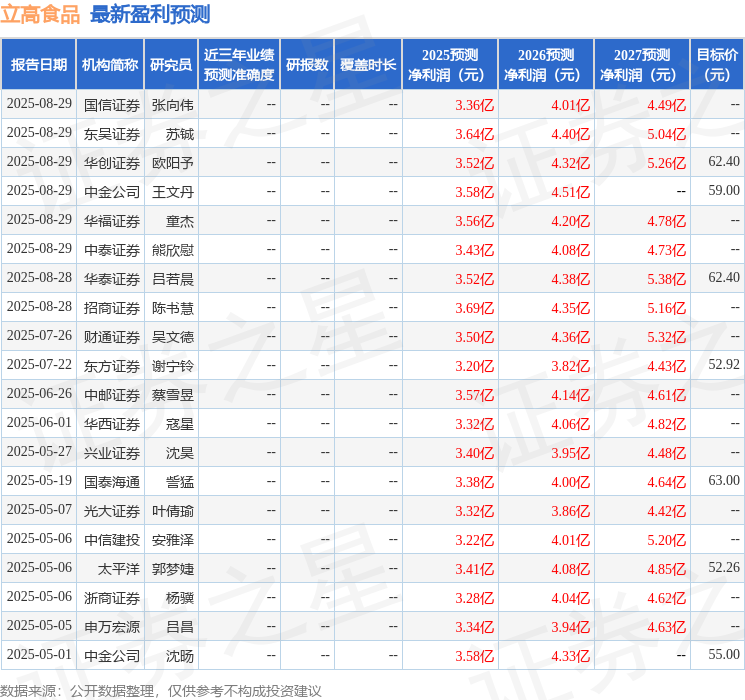Select the 研报数 column header

307,65
